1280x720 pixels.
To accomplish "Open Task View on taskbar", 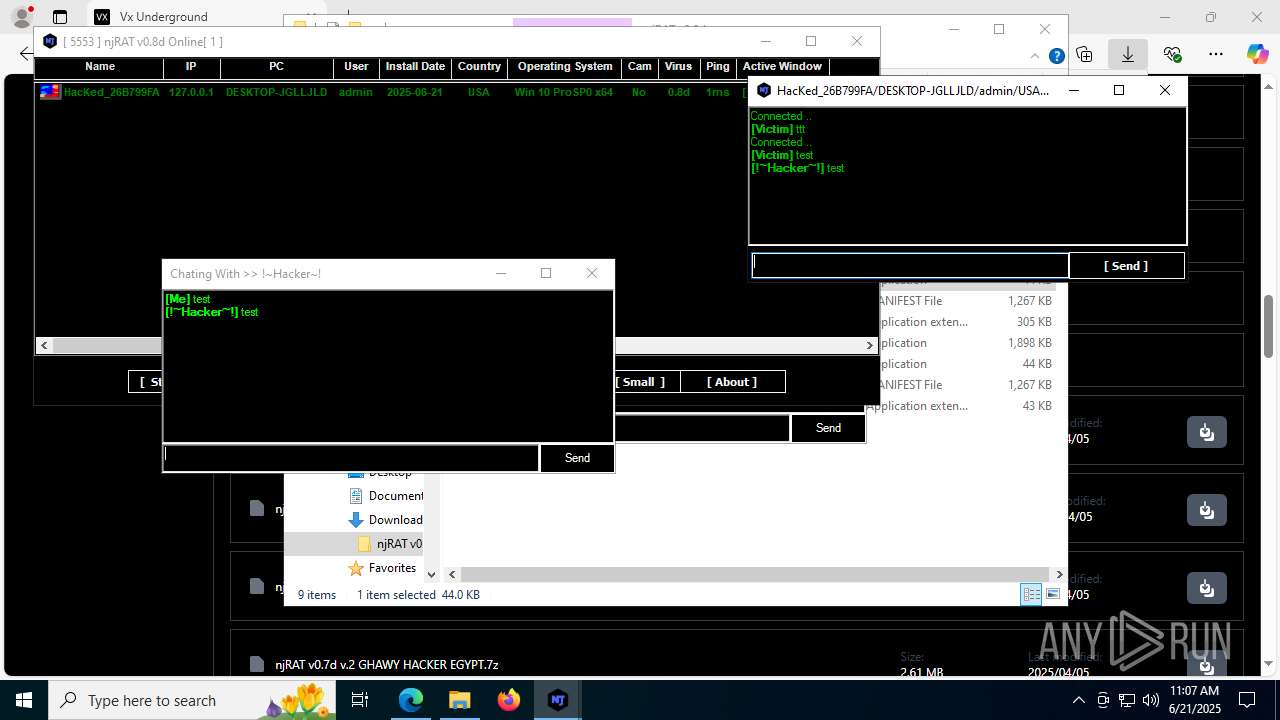I will pos(360,700).
